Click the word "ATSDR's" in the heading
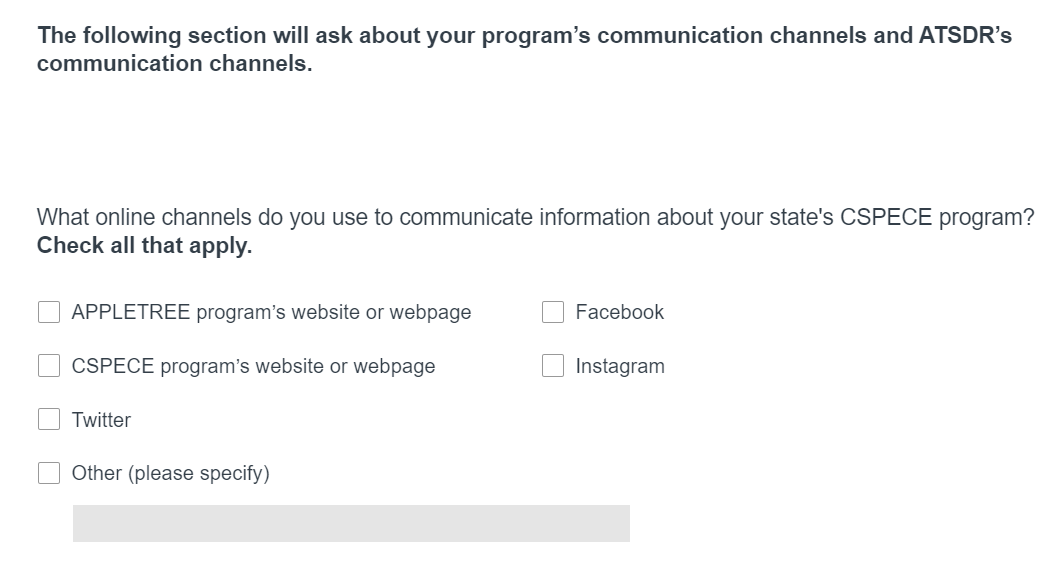 point(964,36)
